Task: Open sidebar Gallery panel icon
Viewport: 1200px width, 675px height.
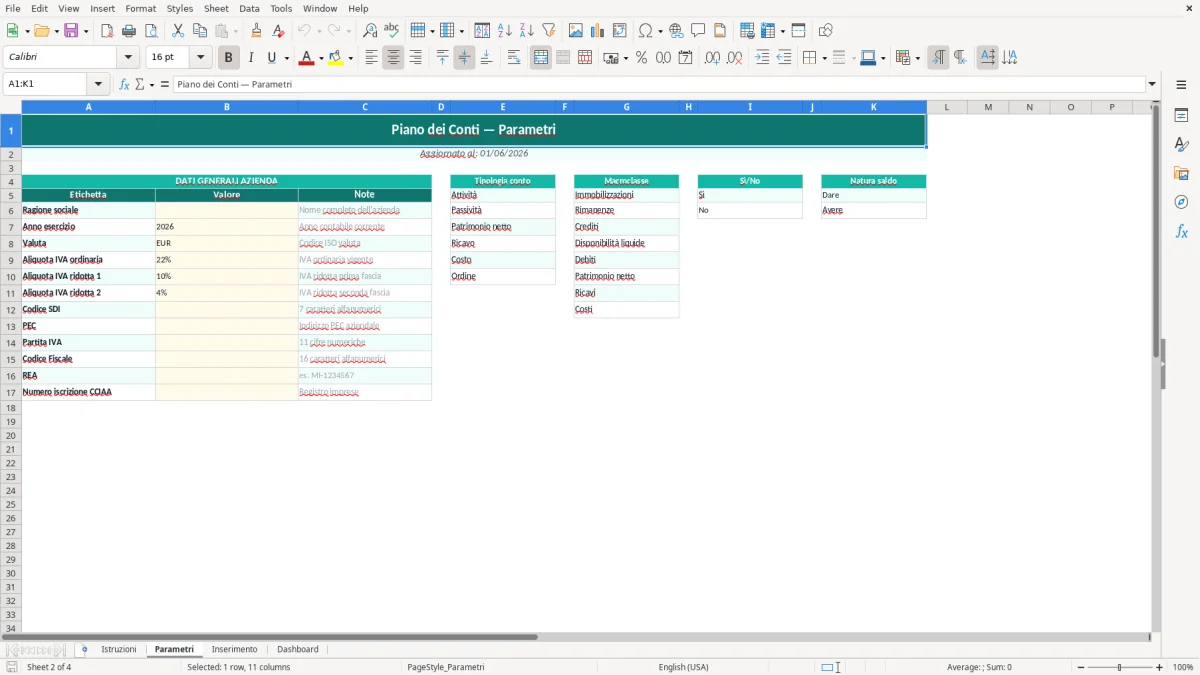Action: [x=1181, y=173]
